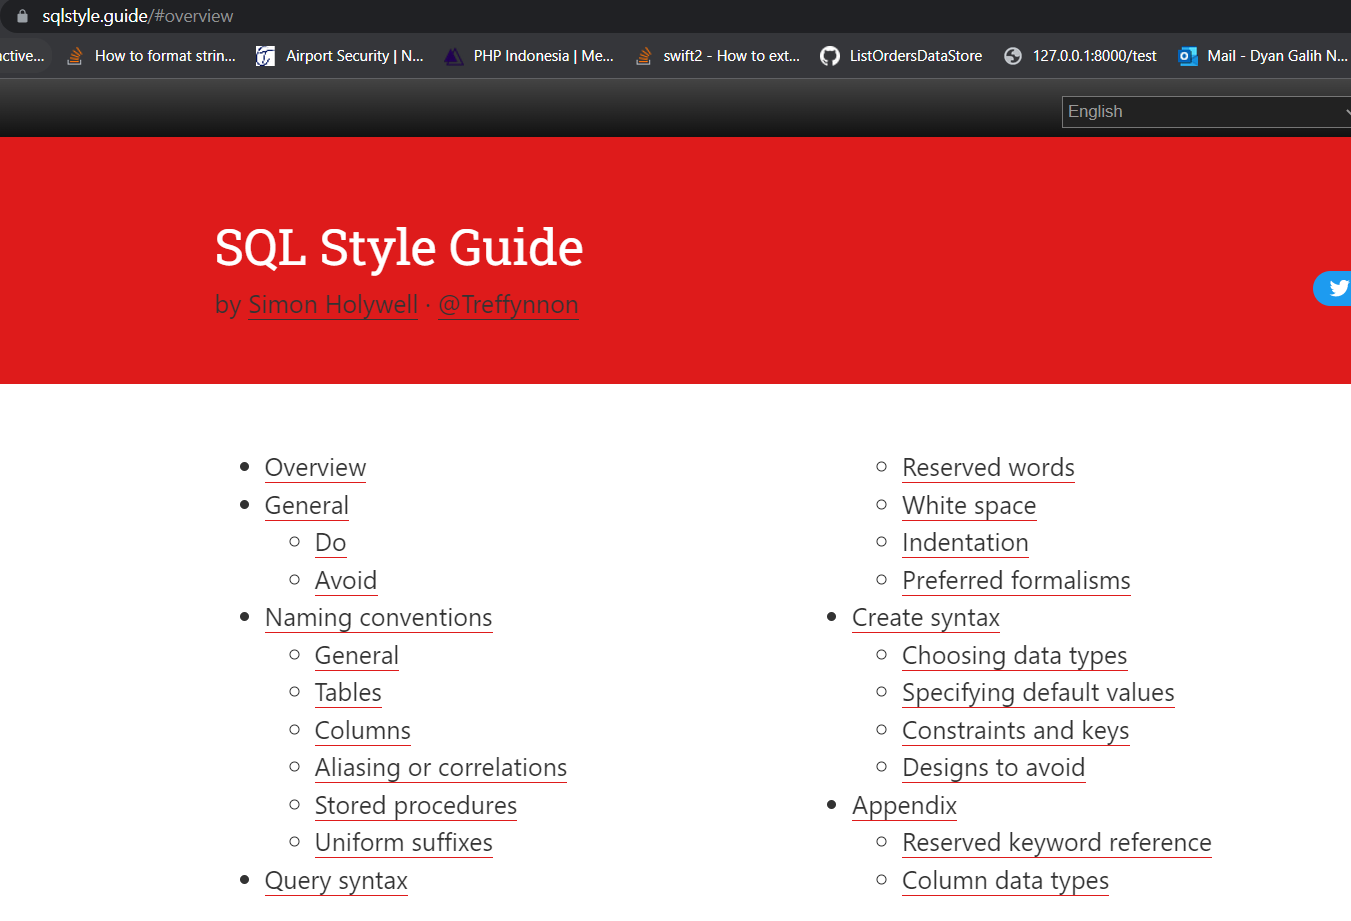Viewport: 1351px width, 921px height.
Task: Jump to Indentation subsection
Action: pyautogui.click(x=965, y=543)
